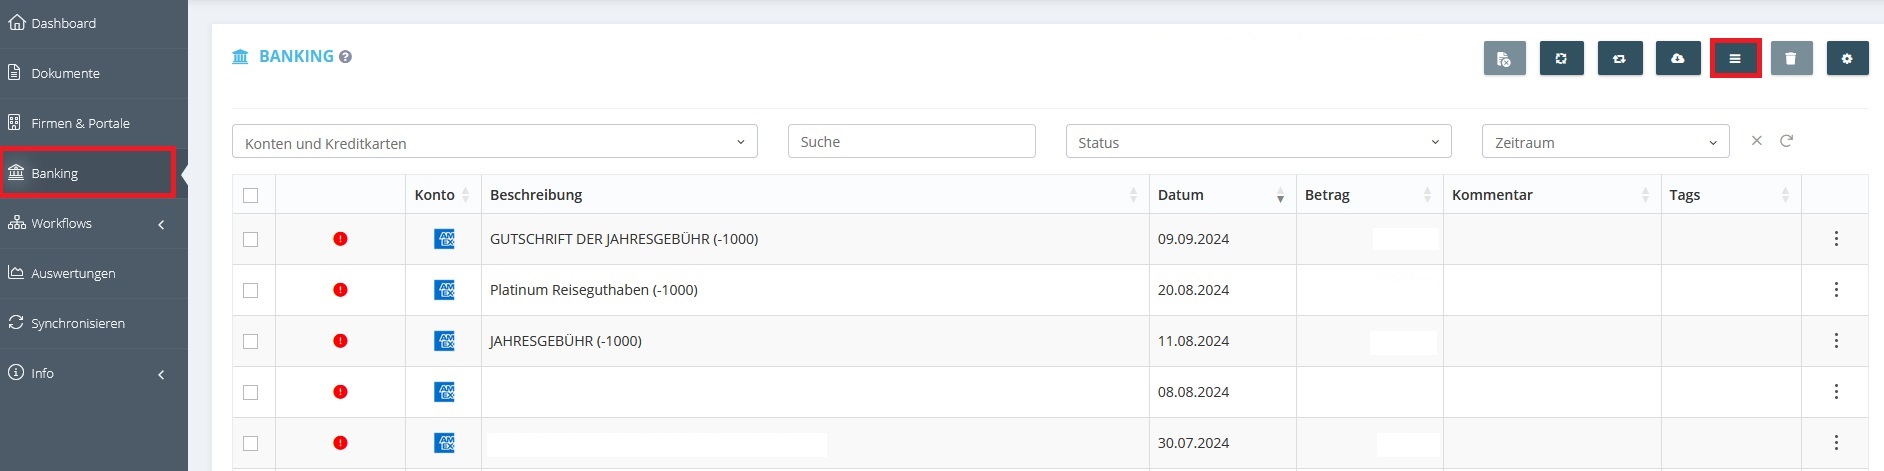Open the Status filter dropdown

[x=1258, y=142]
